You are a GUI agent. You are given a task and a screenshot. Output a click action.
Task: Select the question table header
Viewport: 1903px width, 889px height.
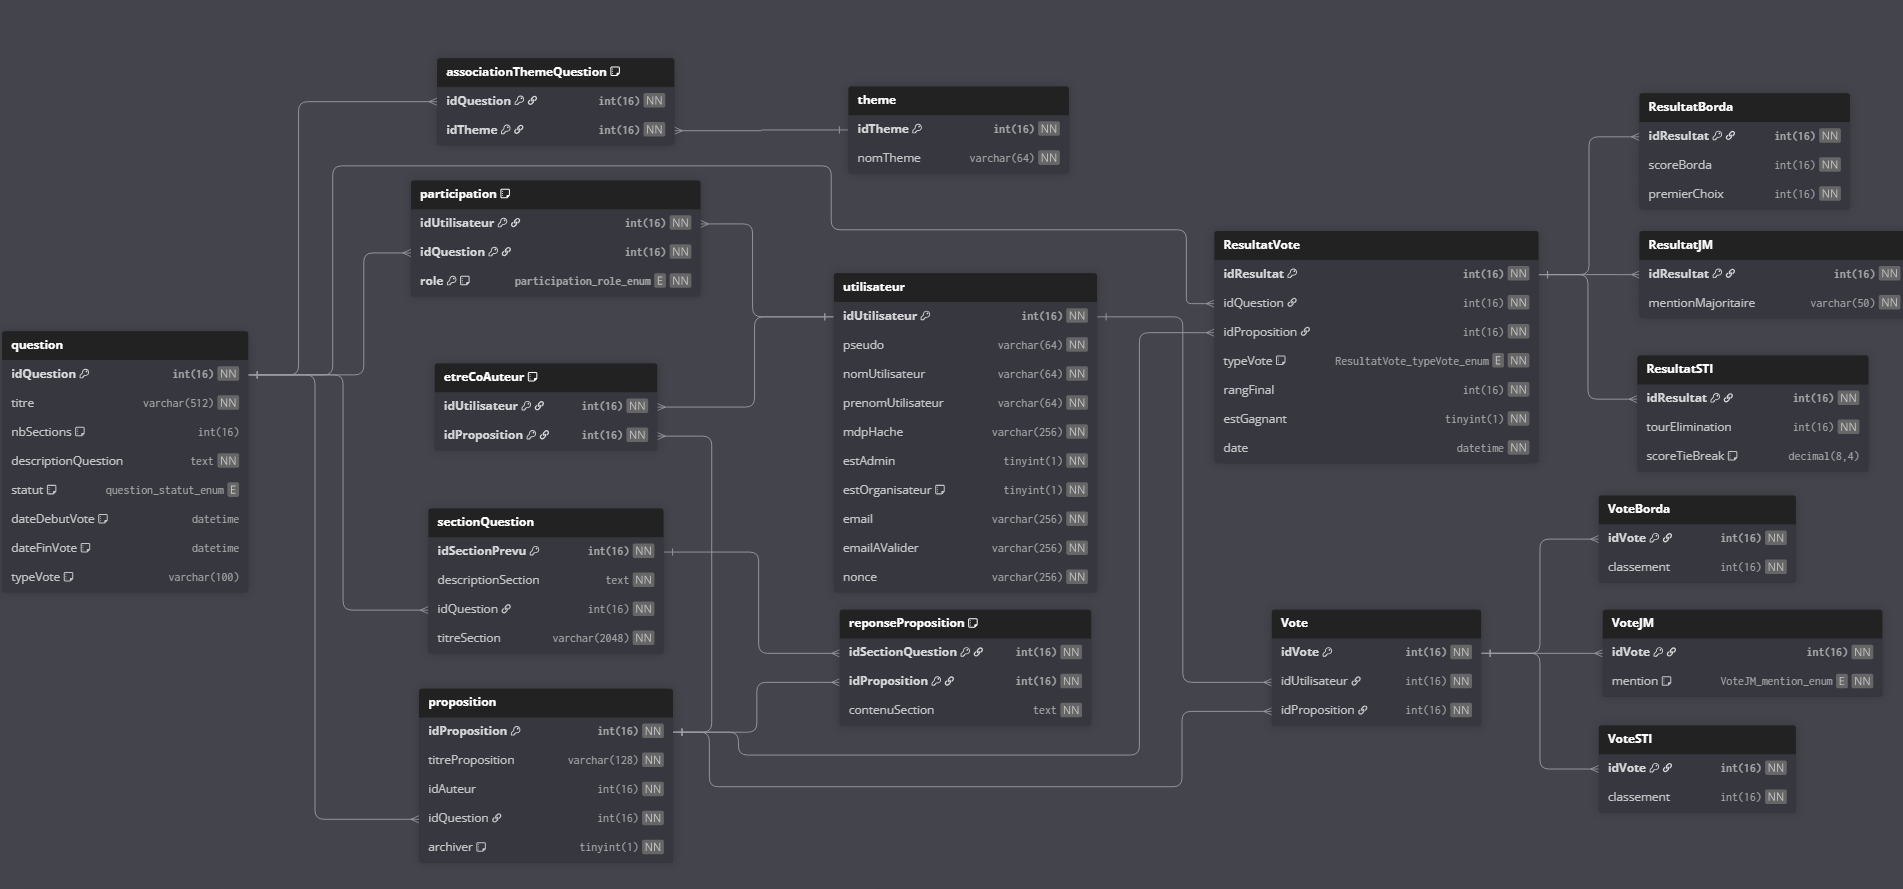[125, 345]
